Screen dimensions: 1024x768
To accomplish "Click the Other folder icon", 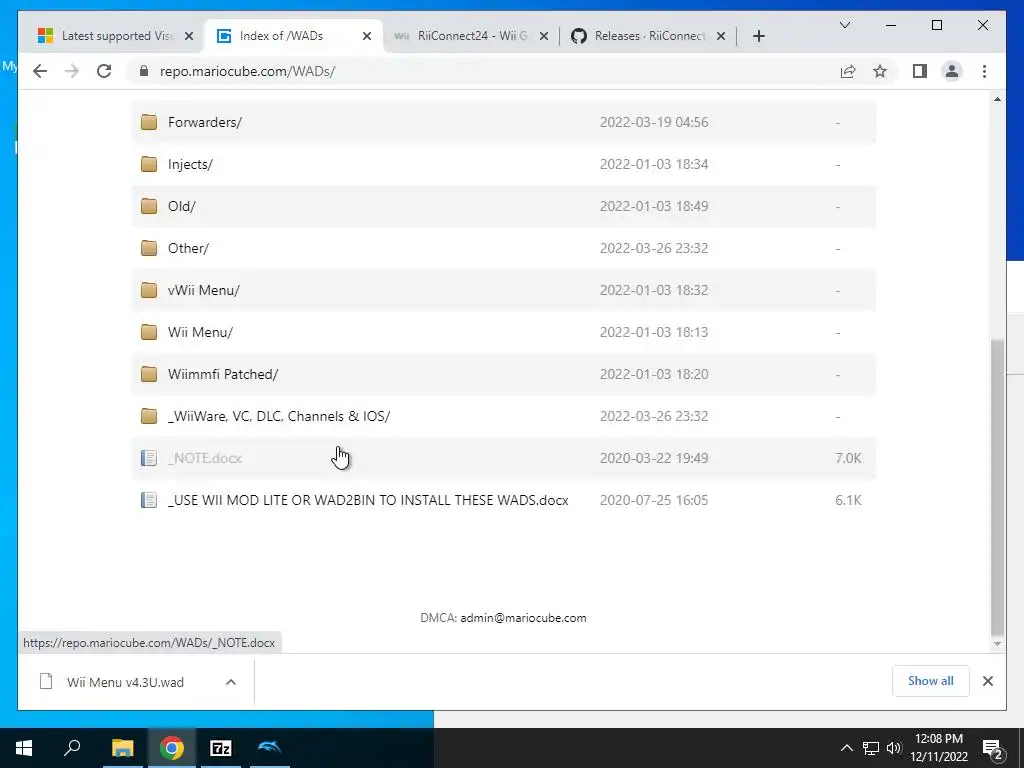I will (149, 248).
